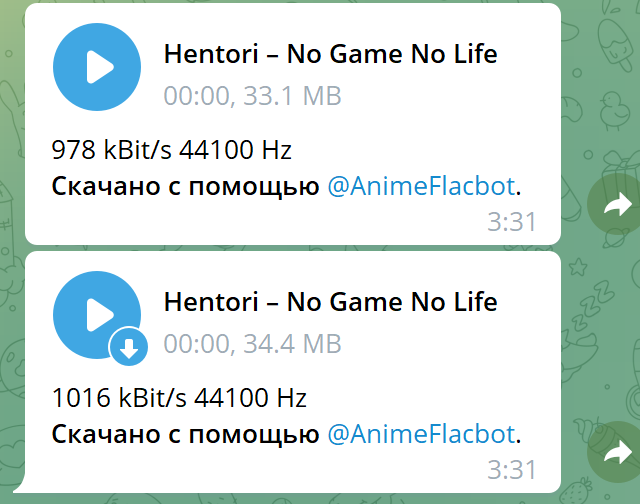The image size is (640, 504).
Task: Click the second Hentori – No Game No Life title
Action: (331, 302)
